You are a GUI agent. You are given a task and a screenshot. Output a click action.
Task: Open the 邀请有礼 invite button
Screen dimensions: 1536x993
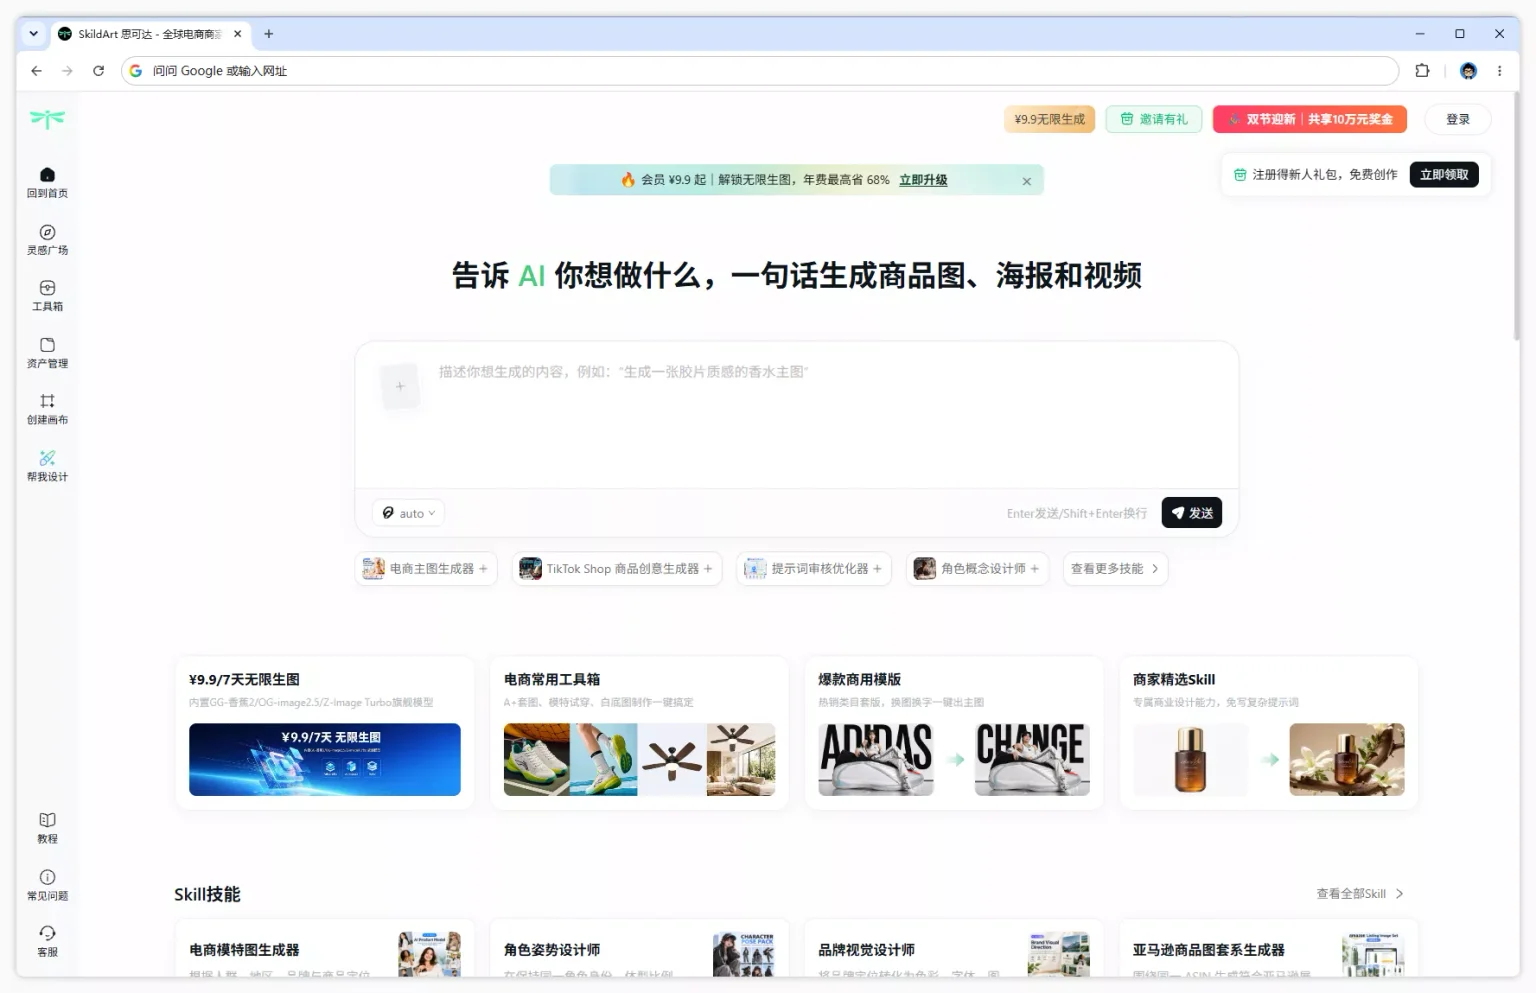[1154, 119]
